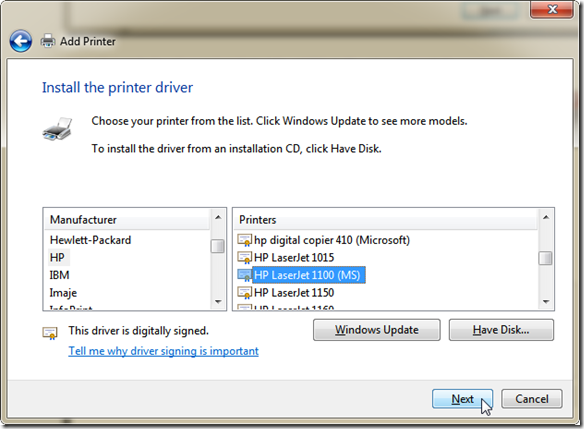Click the HP LaserJet 1015 certificate icon

pos(245,258)
